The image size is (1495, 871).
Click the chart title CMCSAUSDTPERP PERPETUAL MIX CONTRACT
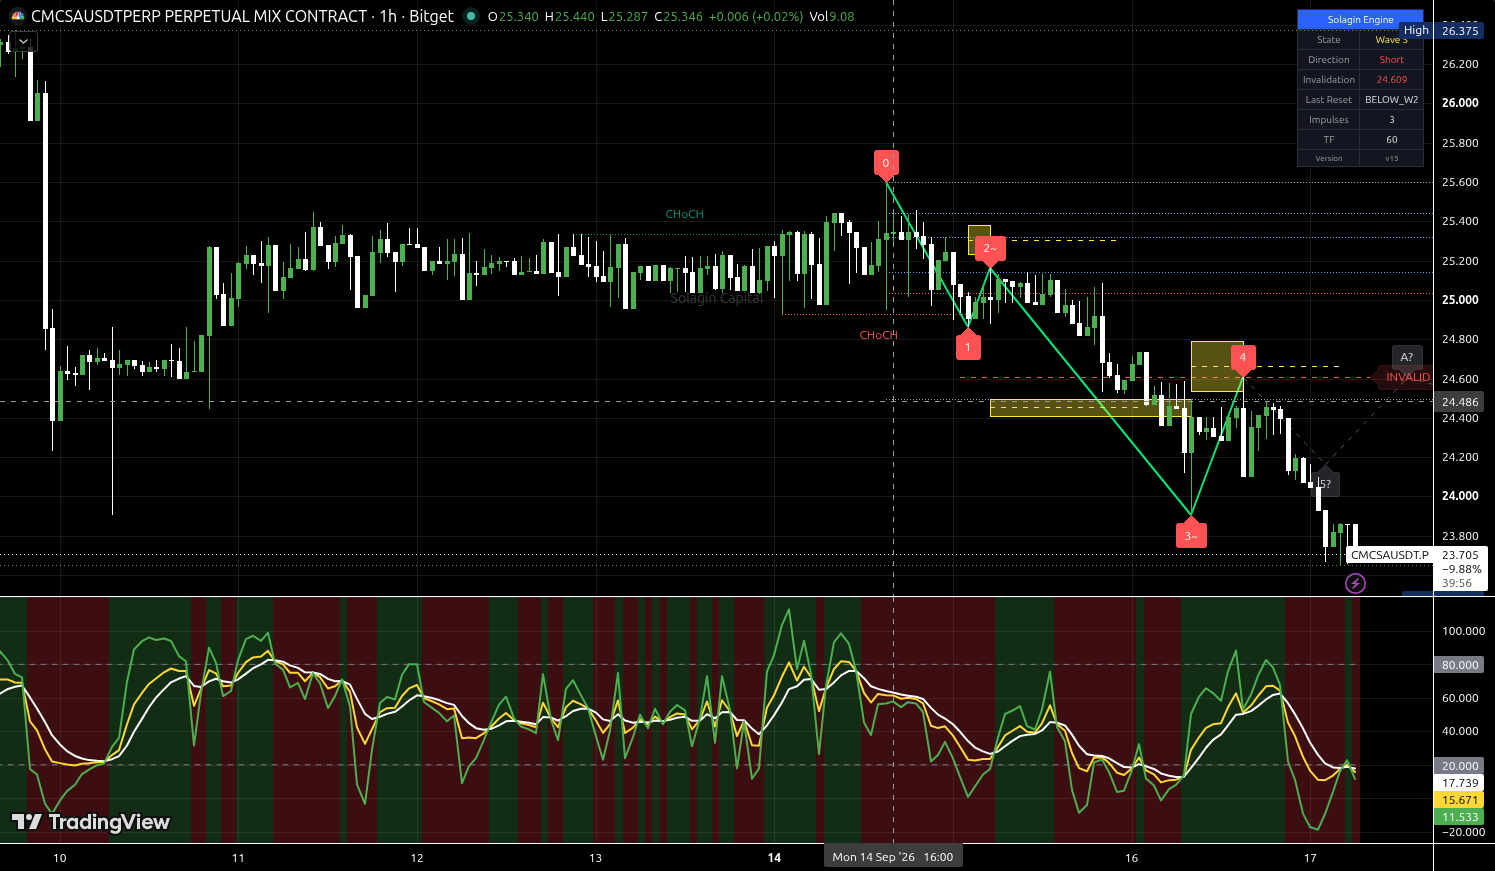[199, 16]
